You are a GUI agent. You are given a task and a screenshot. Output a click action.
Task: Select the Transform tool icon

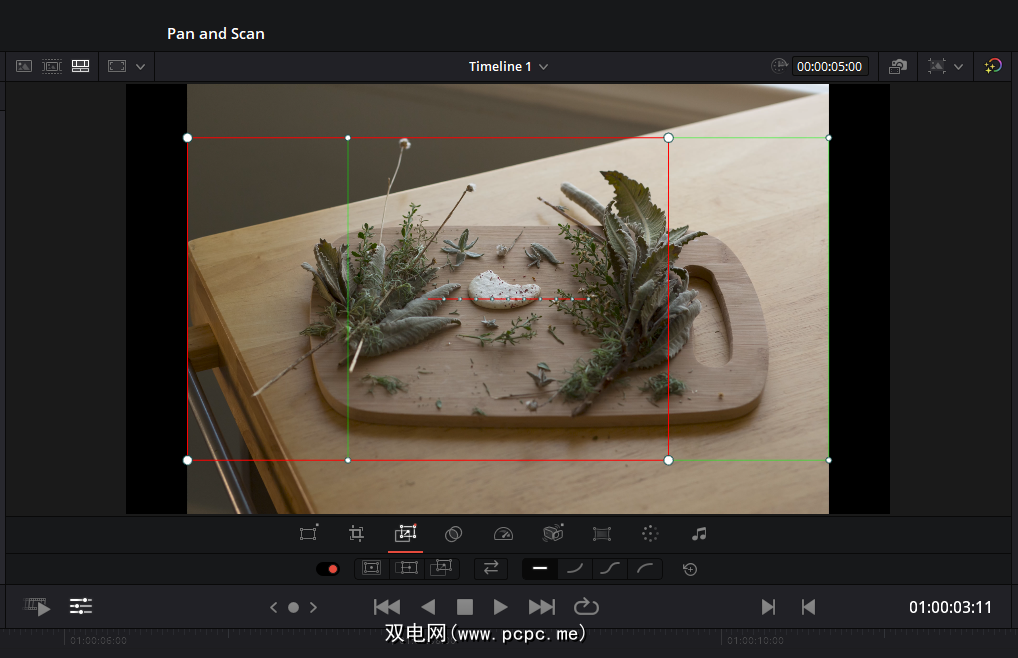(308, 534)
